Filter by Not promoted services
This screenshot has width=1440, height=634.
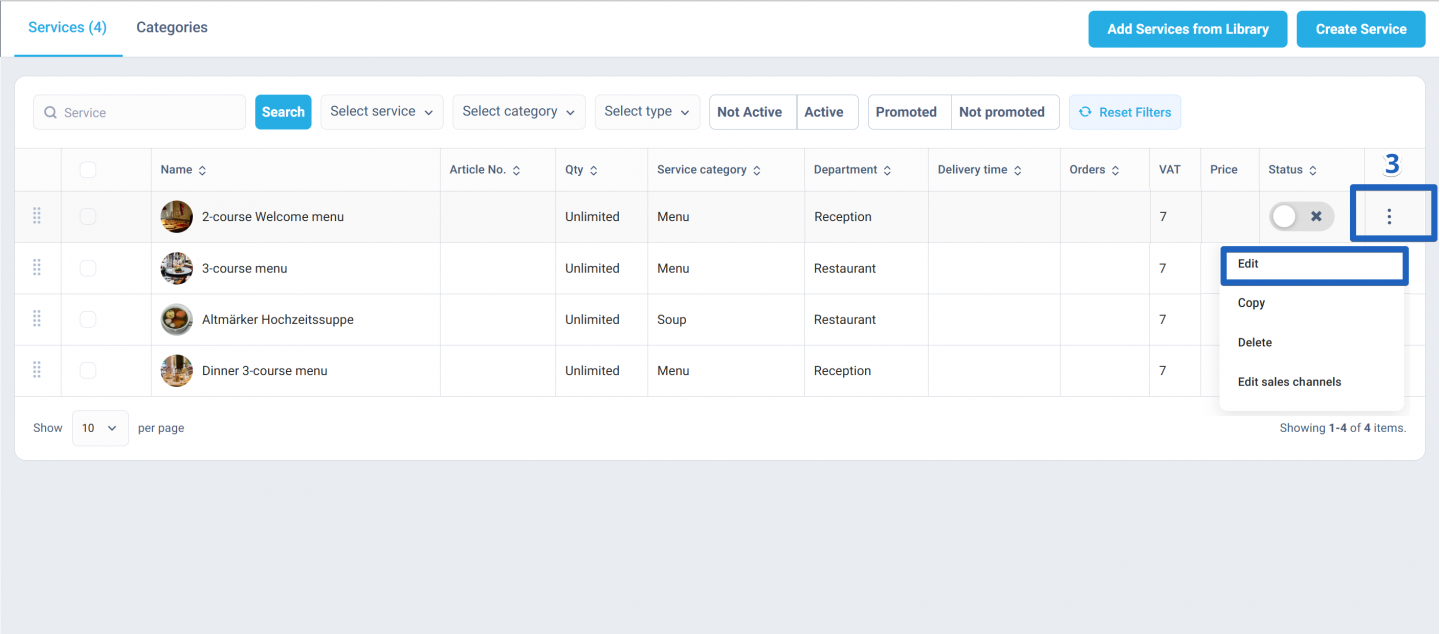[1005, 112]
